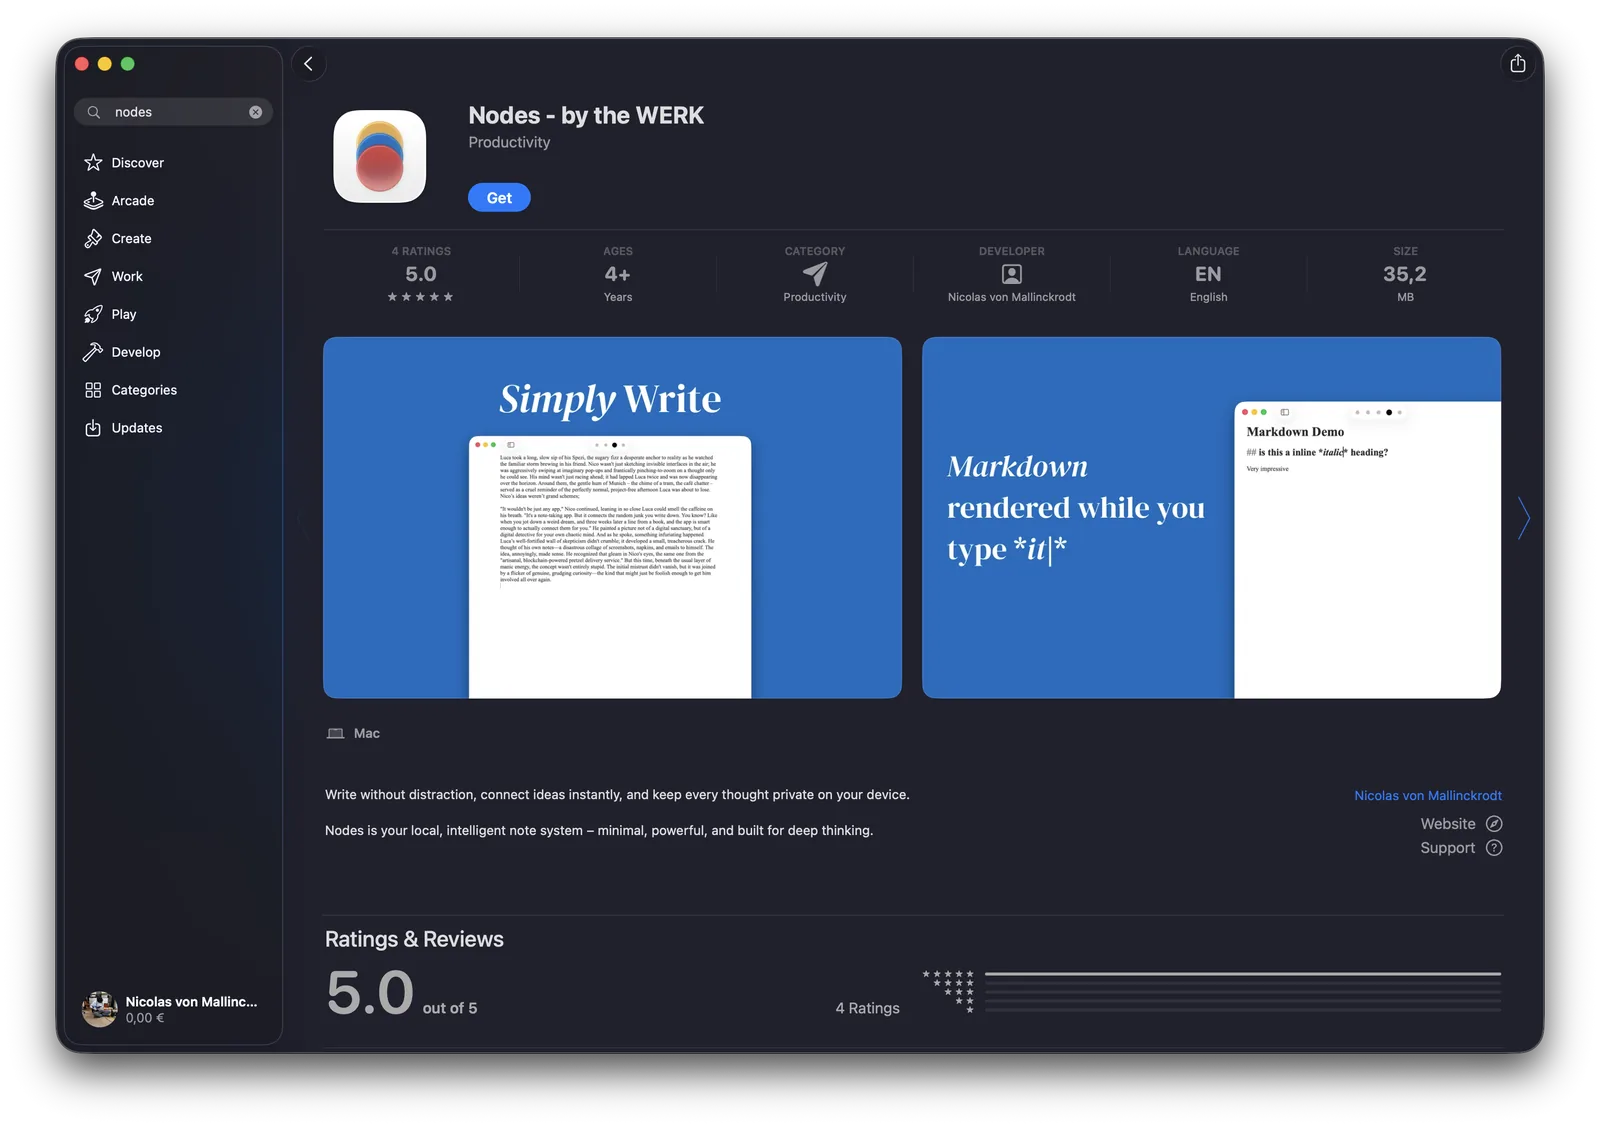This screenshot has height=1127, width=1600.
Task: Click the EN language info
Action: (x=1208, y=274)
